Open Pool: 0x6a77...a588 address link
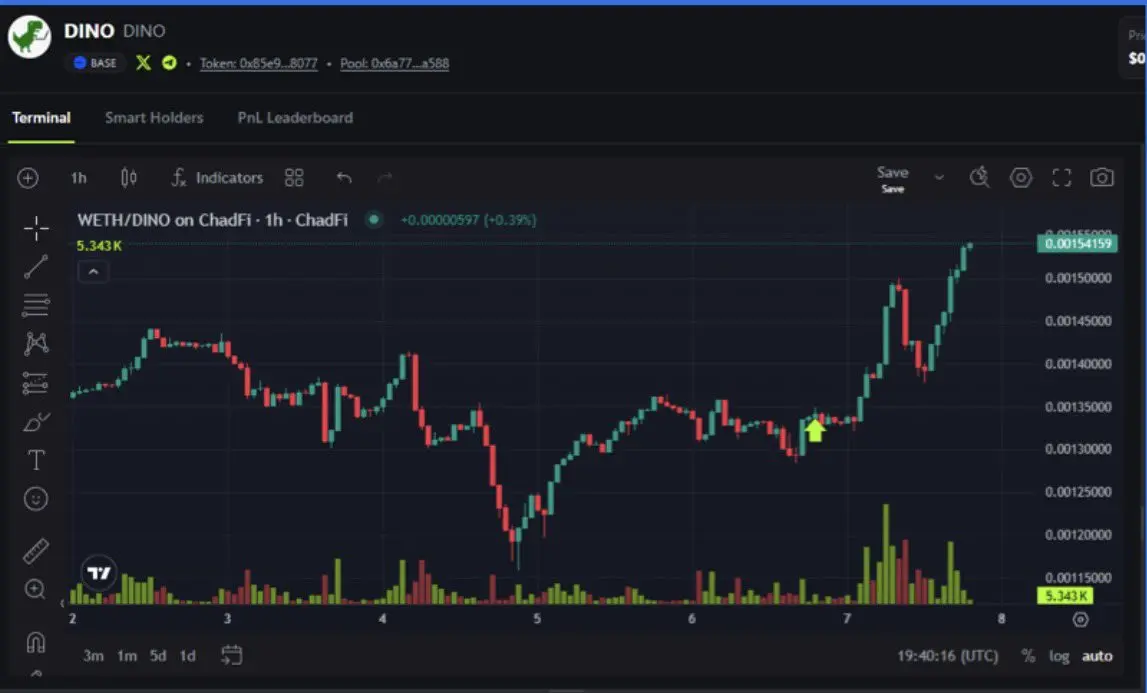 (x=394, y=63)
